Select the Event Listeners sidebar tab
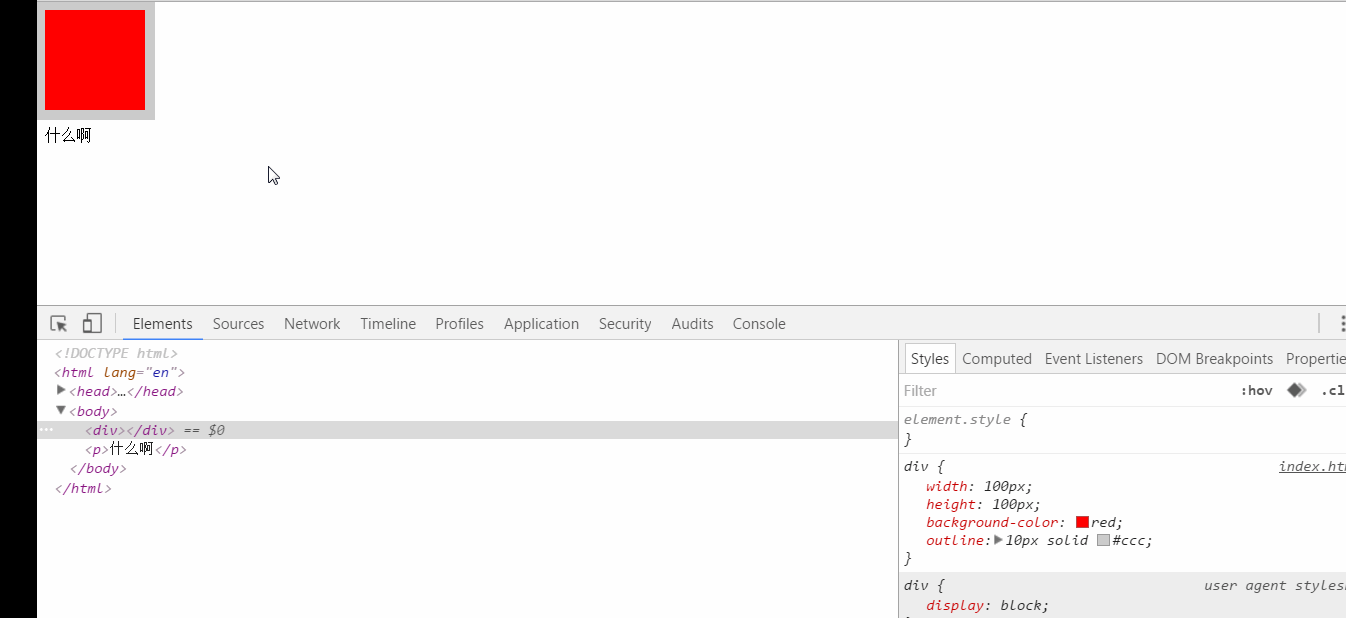Image resolution: width=1346 pixels, height=618 pixels. (x=1093, y=359)
